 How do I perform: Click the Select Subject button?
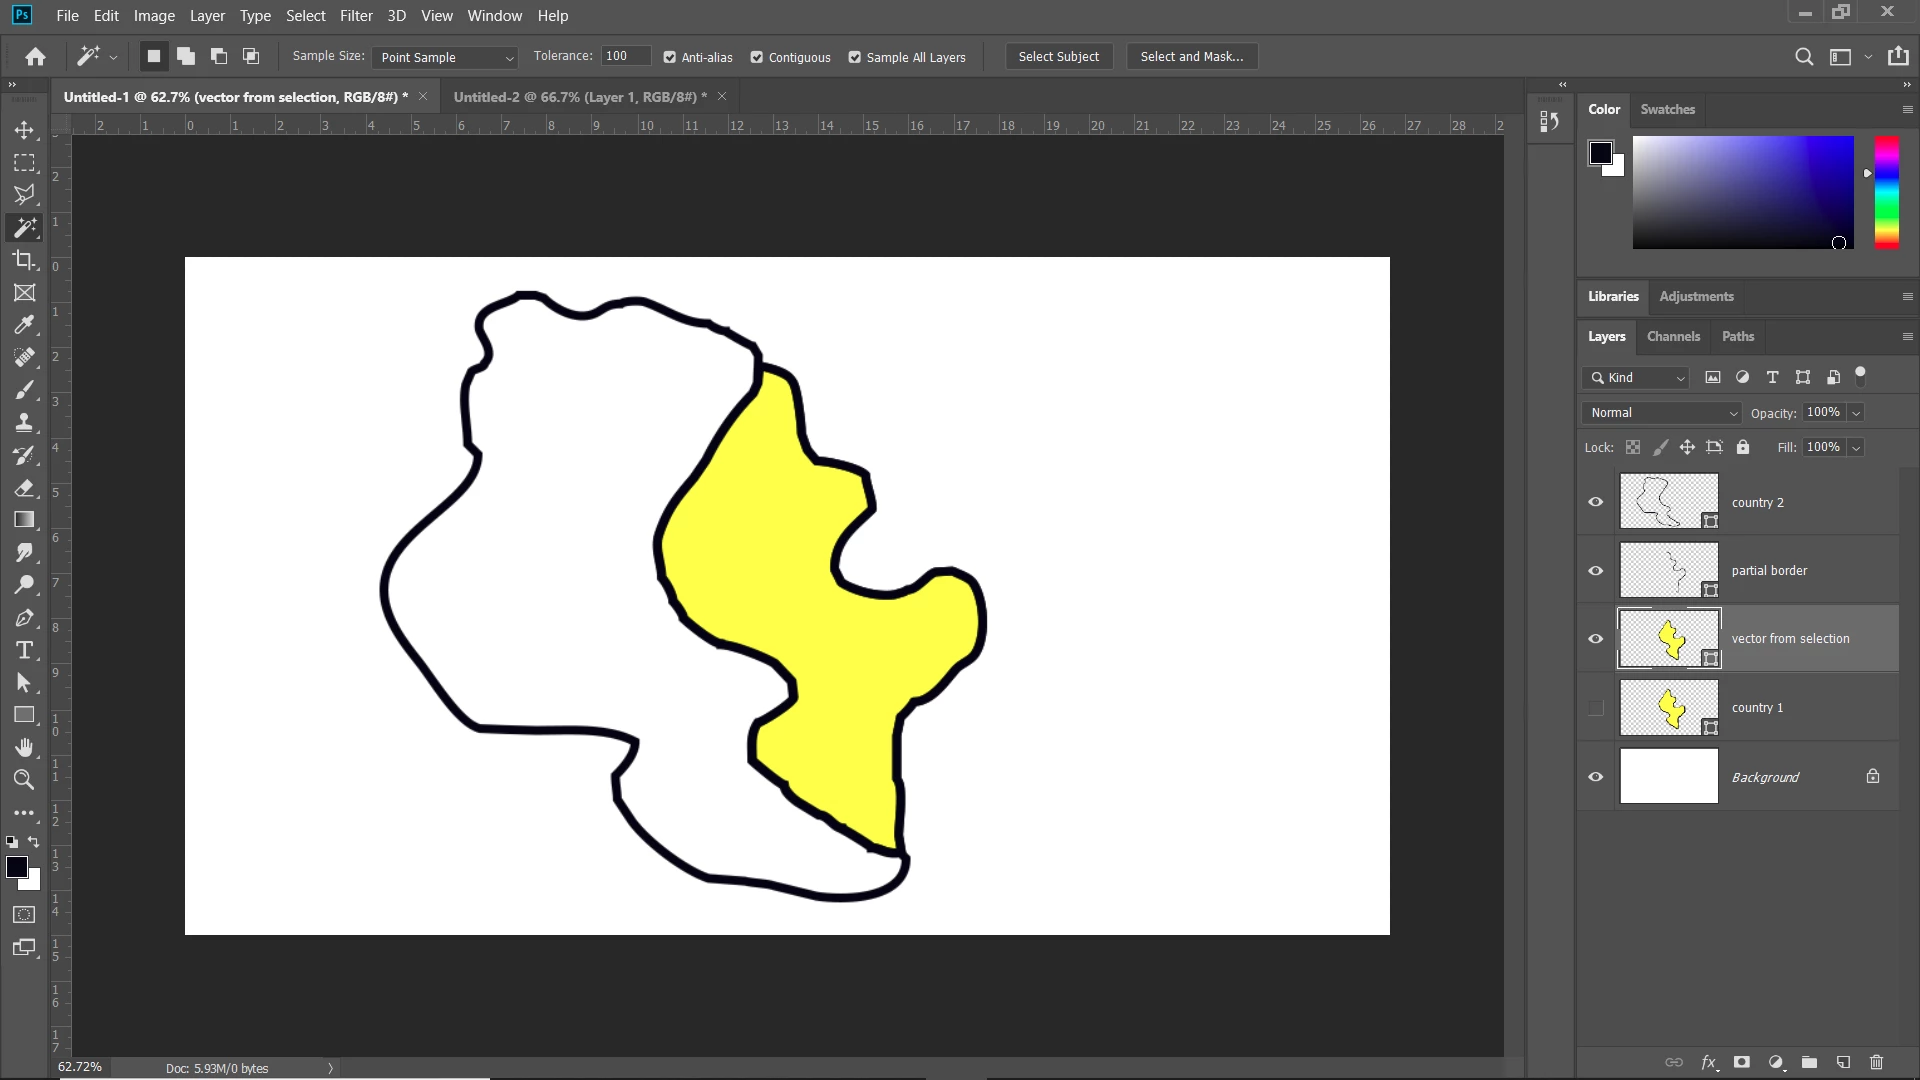[1058, 57]
